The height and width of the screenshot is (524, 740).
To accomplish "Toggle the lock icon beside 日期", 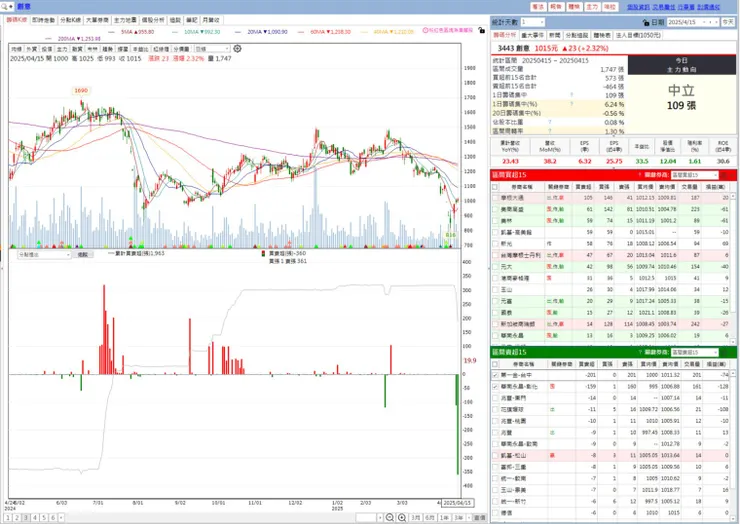I will [x=646, y=22].
